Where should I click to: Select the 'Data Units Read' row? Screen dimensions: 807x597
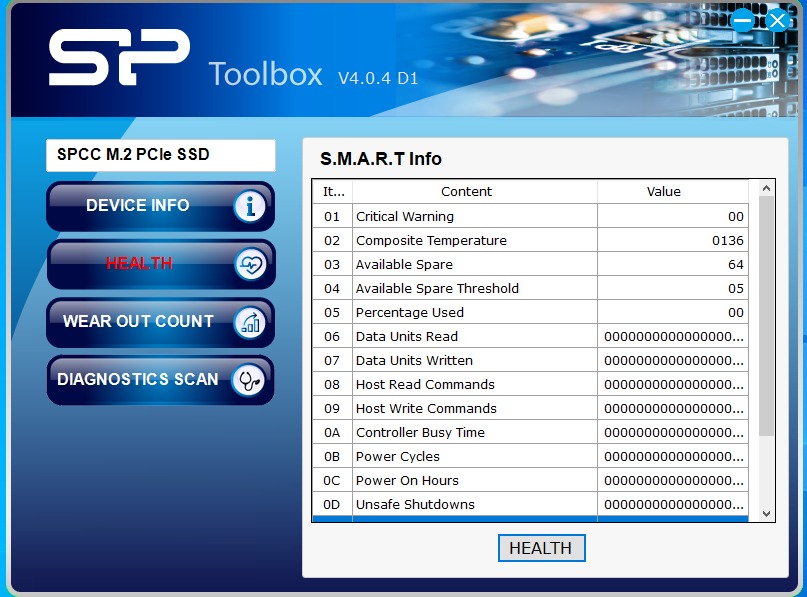(x=530, y=337)
